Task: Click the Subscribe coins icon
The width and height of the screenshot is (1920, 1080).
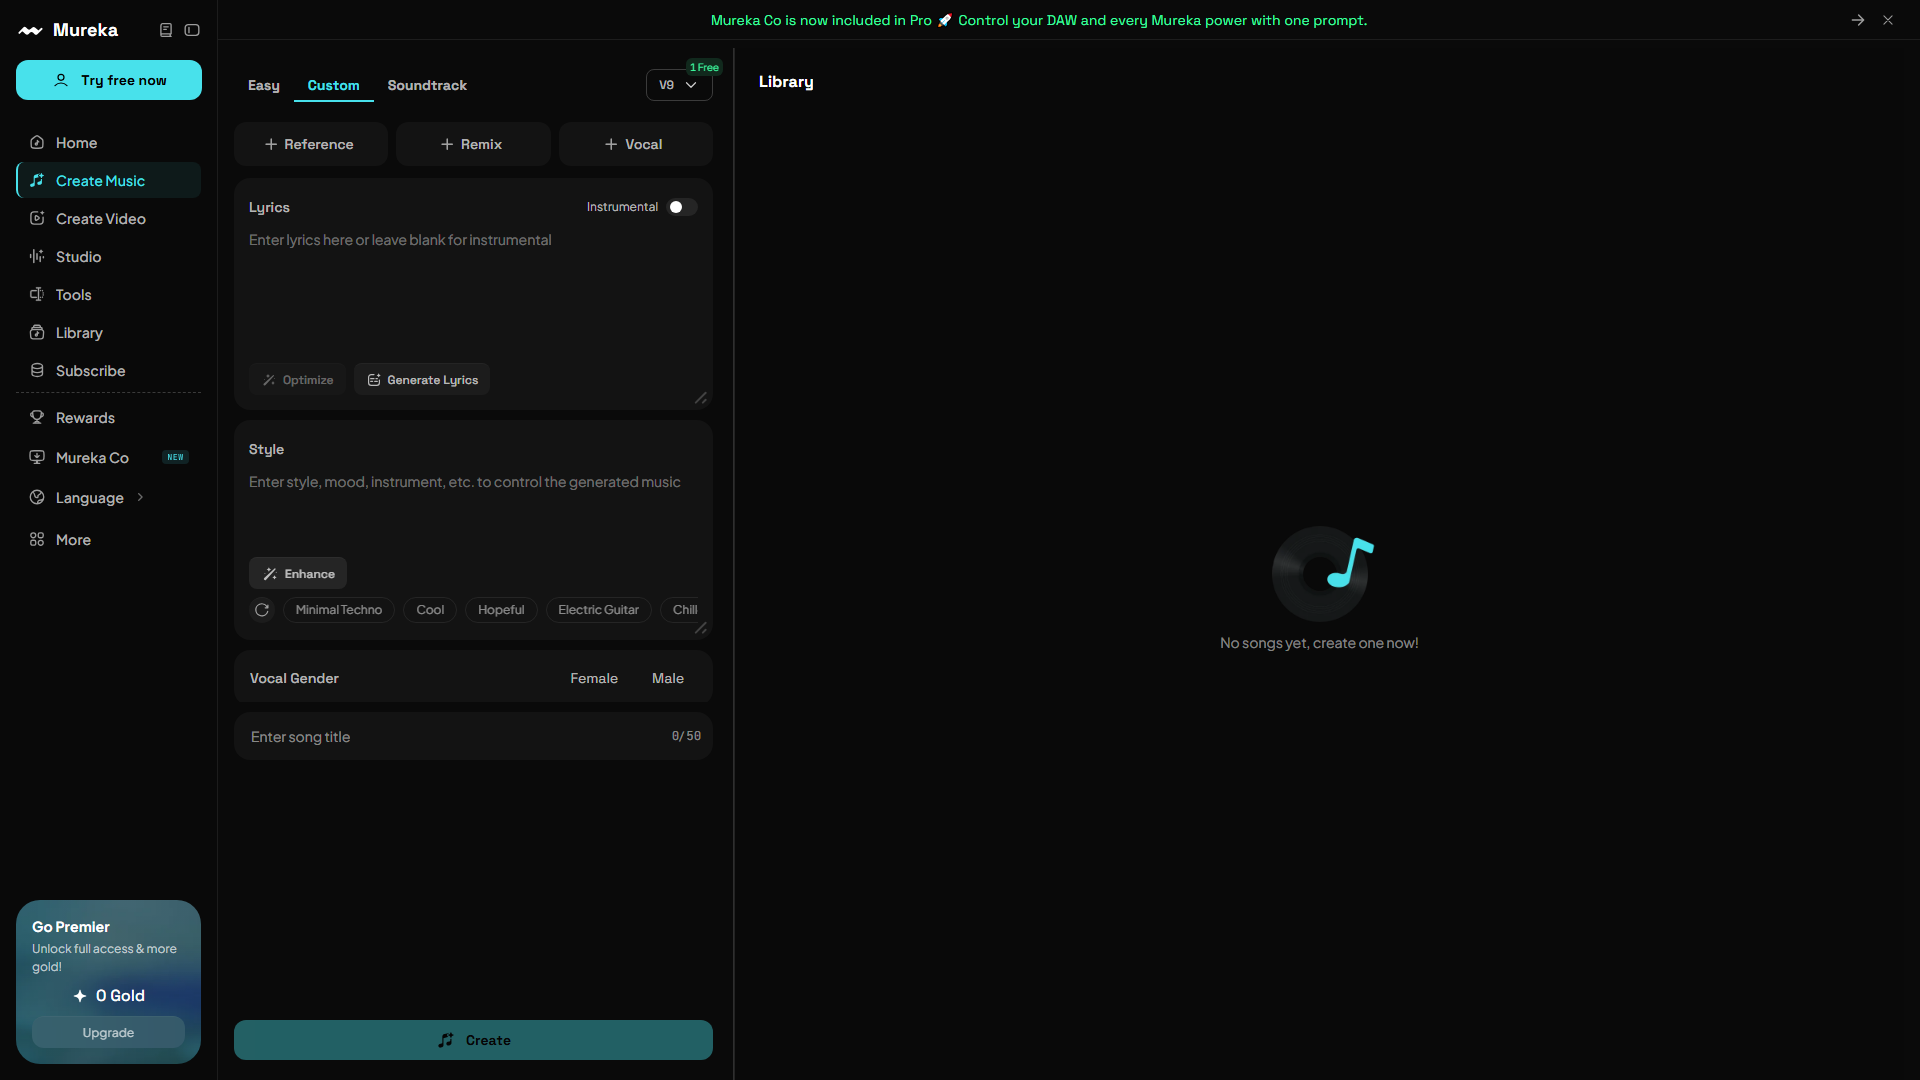Action: [x=37, y=371]
